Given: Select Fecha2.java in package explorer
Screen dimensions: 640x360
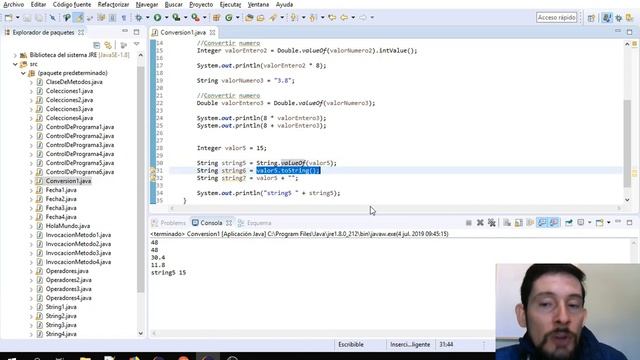Looking at the screenshot, I should point(61,199).
